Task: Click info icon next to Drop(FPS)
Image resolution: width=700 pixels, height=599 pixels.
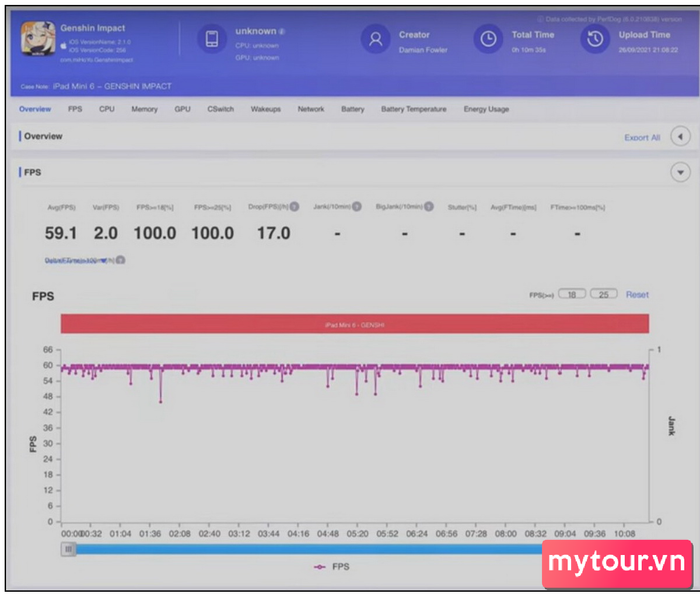Action: 296,206
